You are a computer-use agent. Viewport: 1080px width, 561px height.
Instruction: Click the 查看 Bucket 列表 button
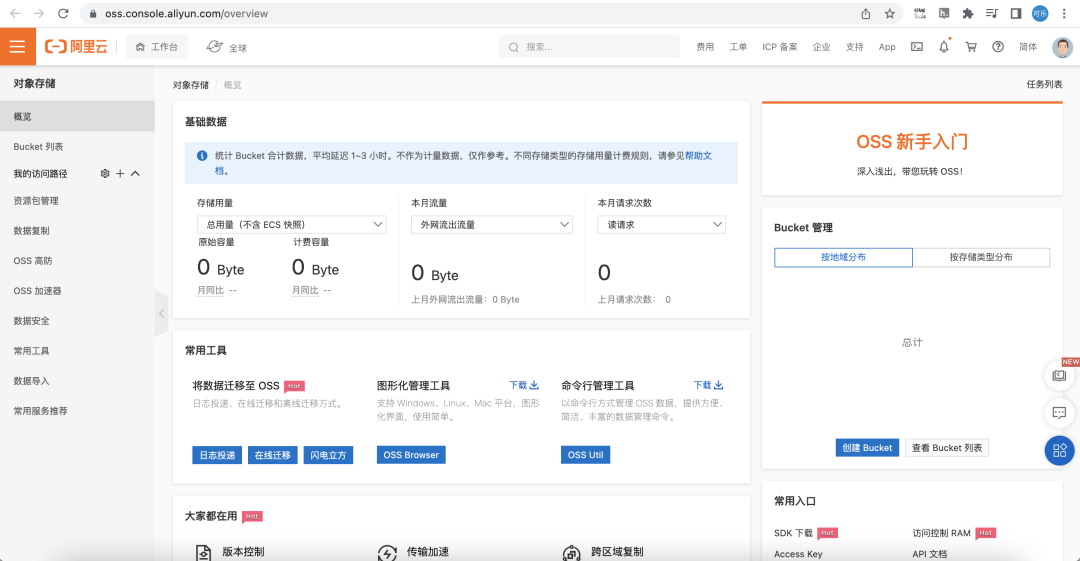tap(946, 448)
